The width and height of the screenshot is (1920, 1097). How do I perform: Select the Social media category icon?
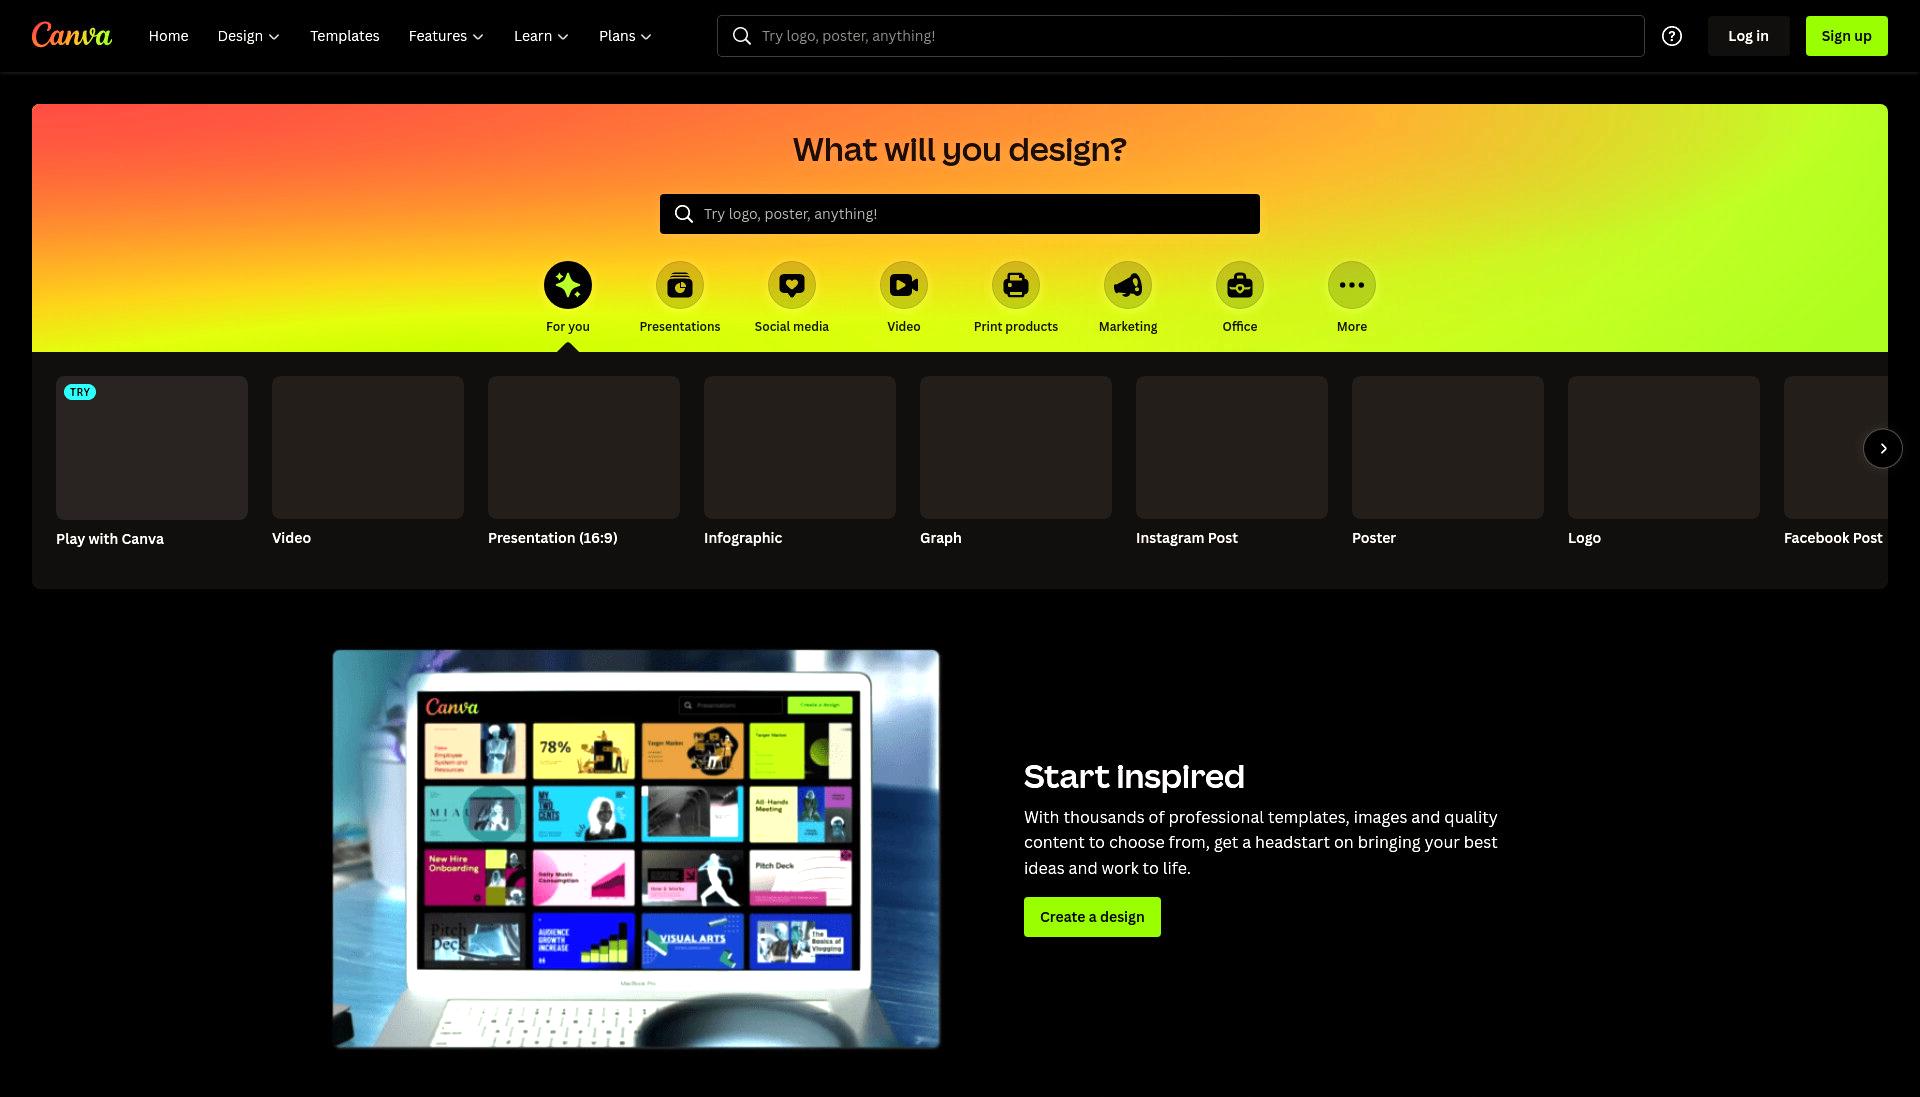tap(792, 286)
